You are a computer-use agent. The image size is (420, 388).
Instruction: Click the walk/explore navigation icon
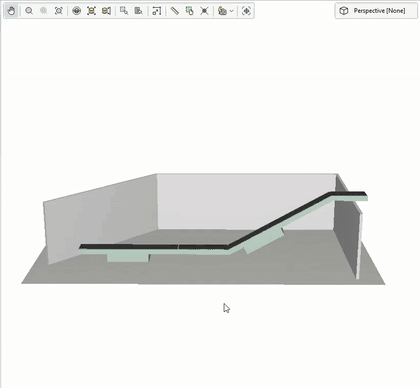tap(246, 11)
